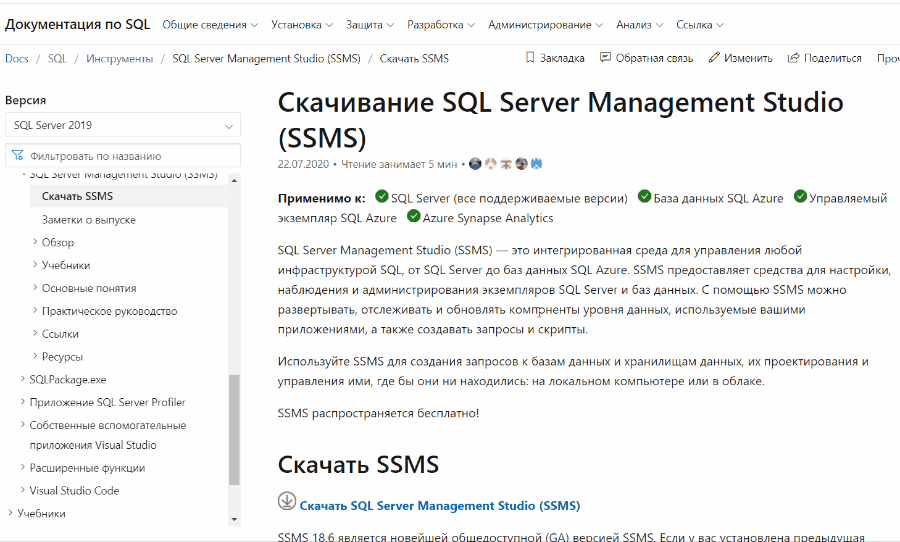Viewport: 900px width, 542px height.
Task: Go to Инструменты in the breadcrumb
Action: point(119,58)
